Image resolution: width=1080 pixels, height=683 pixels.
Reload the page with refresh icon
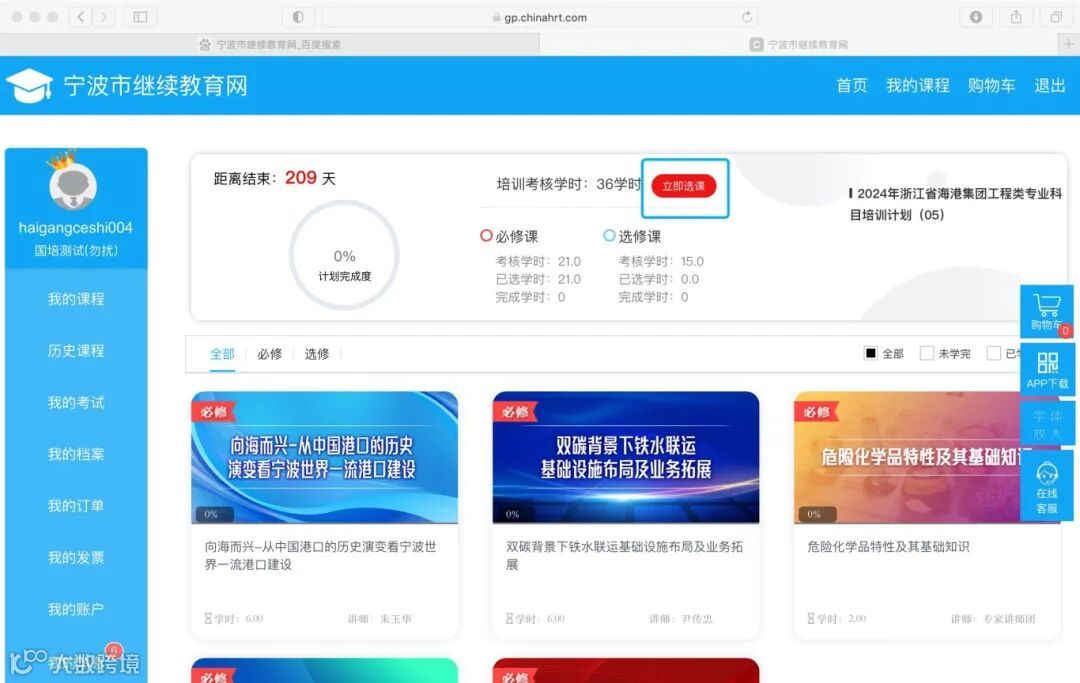[x=747, y=17]
